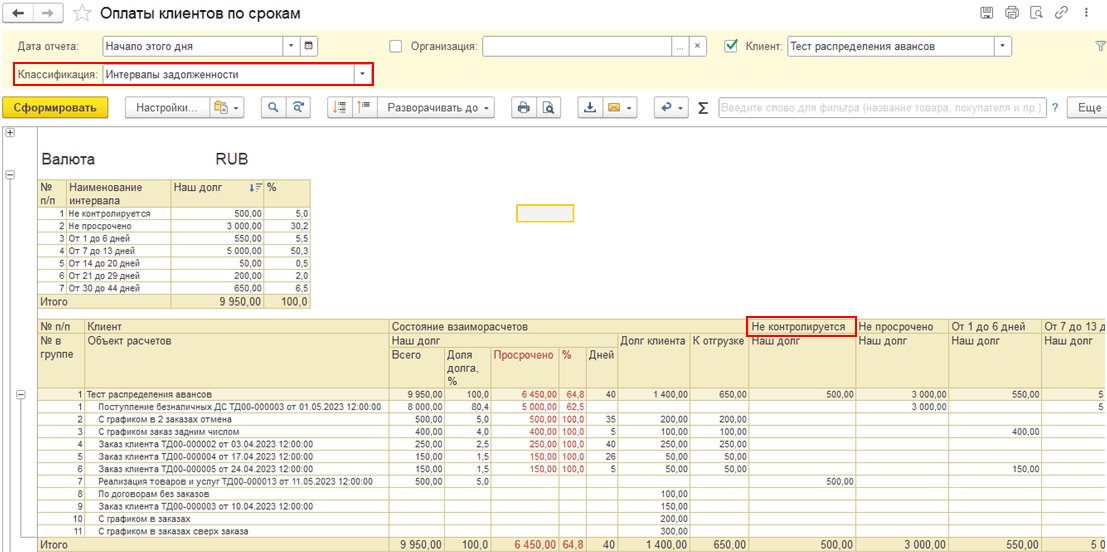Add report to favorites with star icon

coord(83,14)
